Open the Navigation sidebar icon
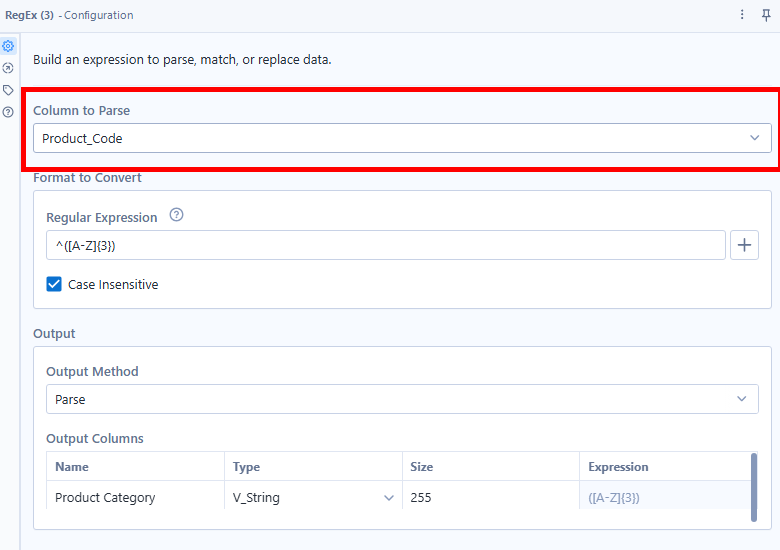Screen dimensions: 780x550 [8, 68]
